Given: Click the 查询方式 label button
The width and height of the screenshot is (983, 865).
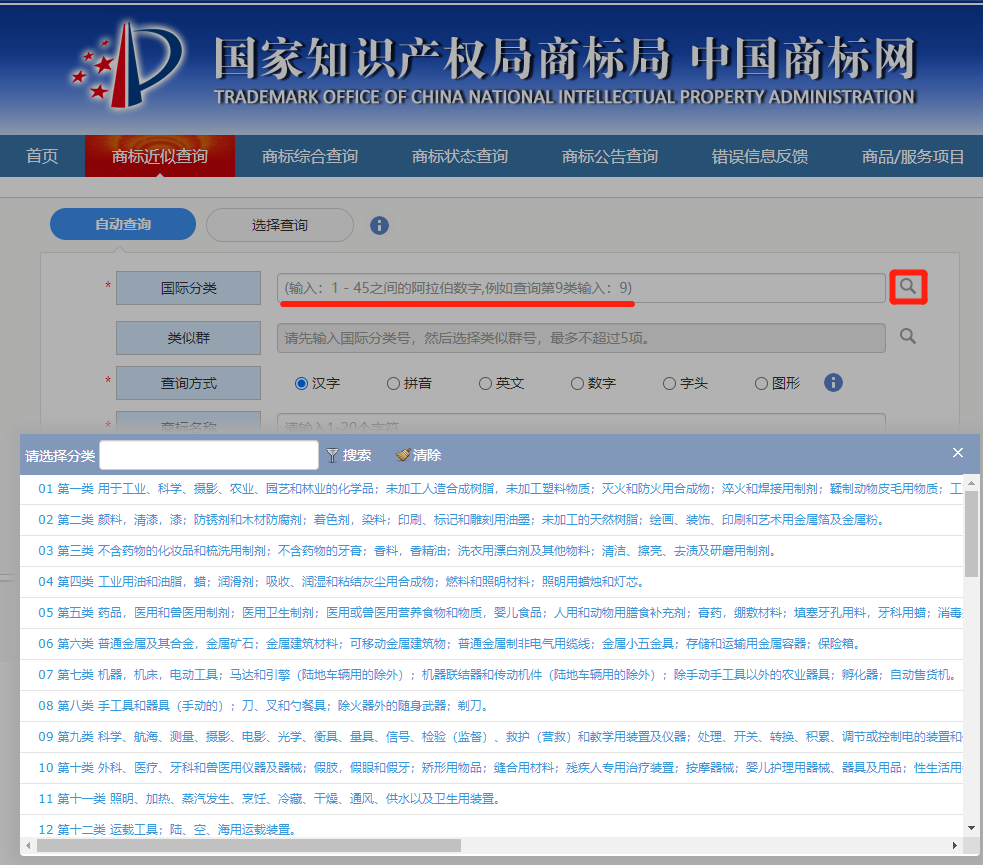Looking at the screenshot, I should coord(188,383).
